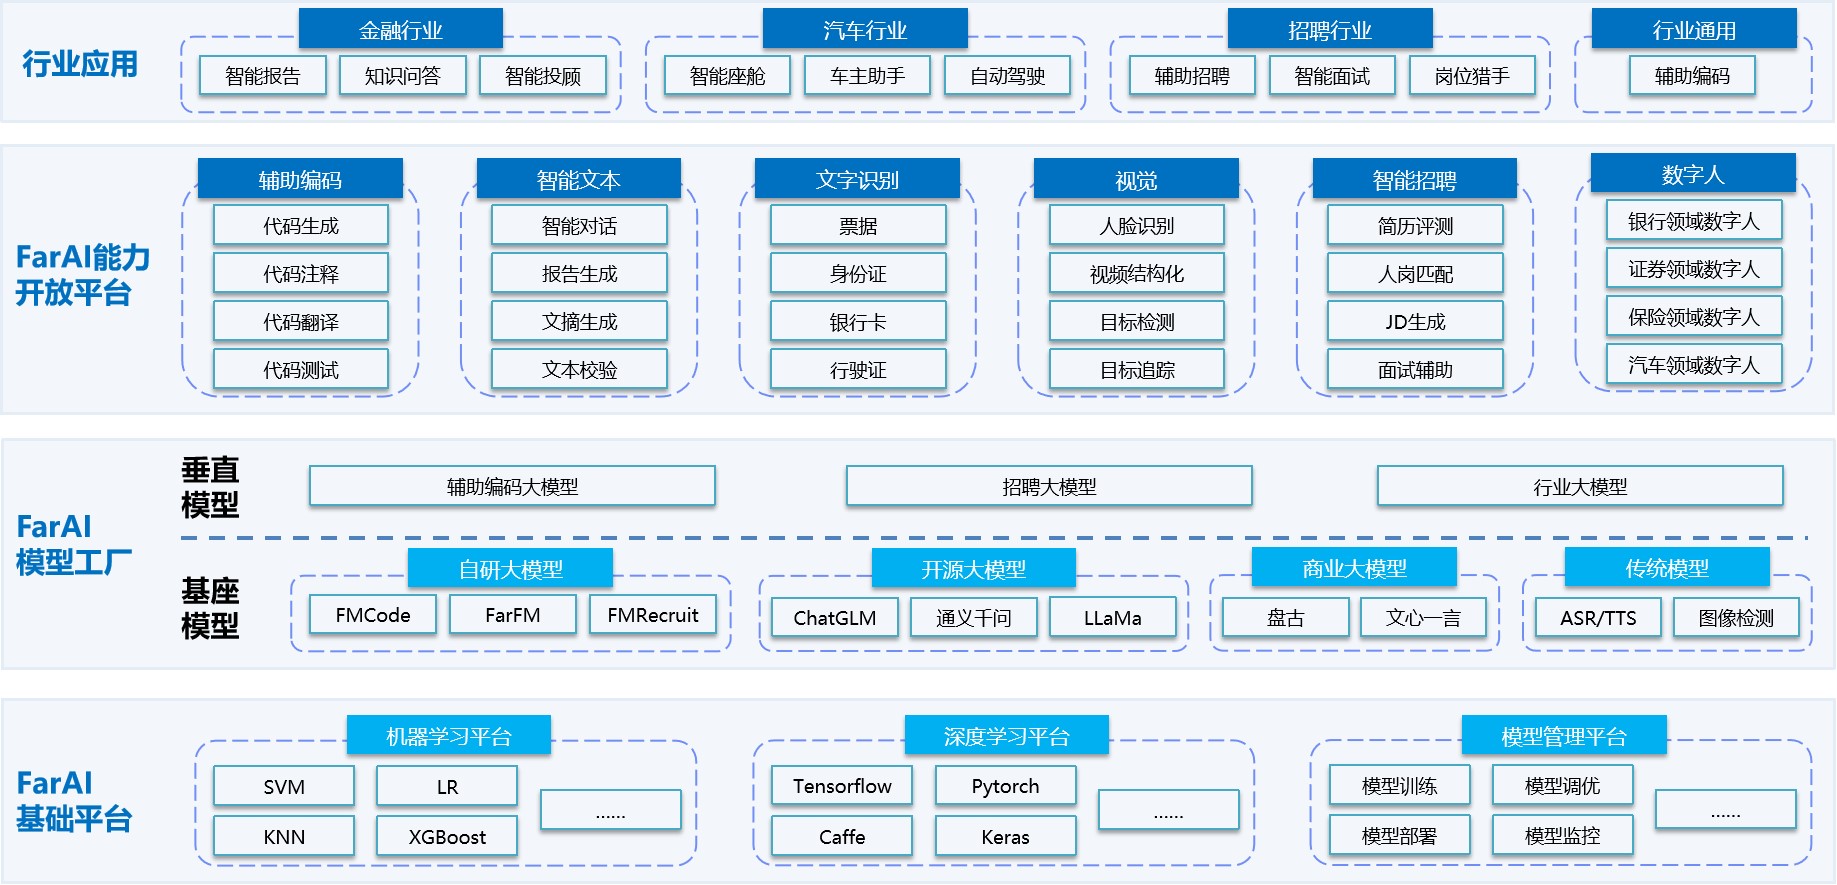The height and width of the screenshot is (885, 1837).
Task: Click the ChatGLM model box
Action: pos(834,618)
